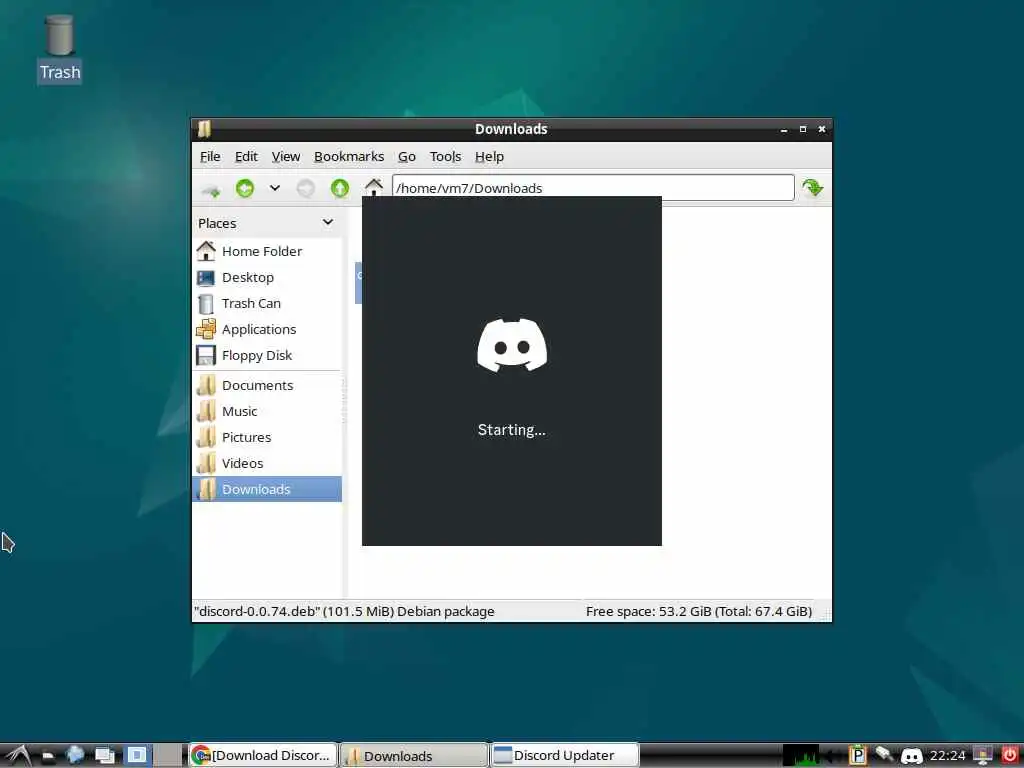Launch the web browser globe icon
The height and width of the screenshot is (768, 1024).
tap(75, 756)
